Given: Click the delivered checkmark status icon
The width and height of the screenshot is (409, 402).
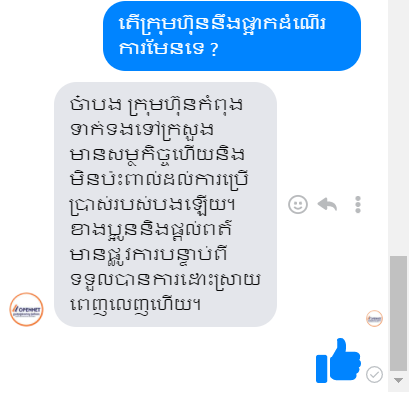Looking at the screenshot, I should 374,374.
